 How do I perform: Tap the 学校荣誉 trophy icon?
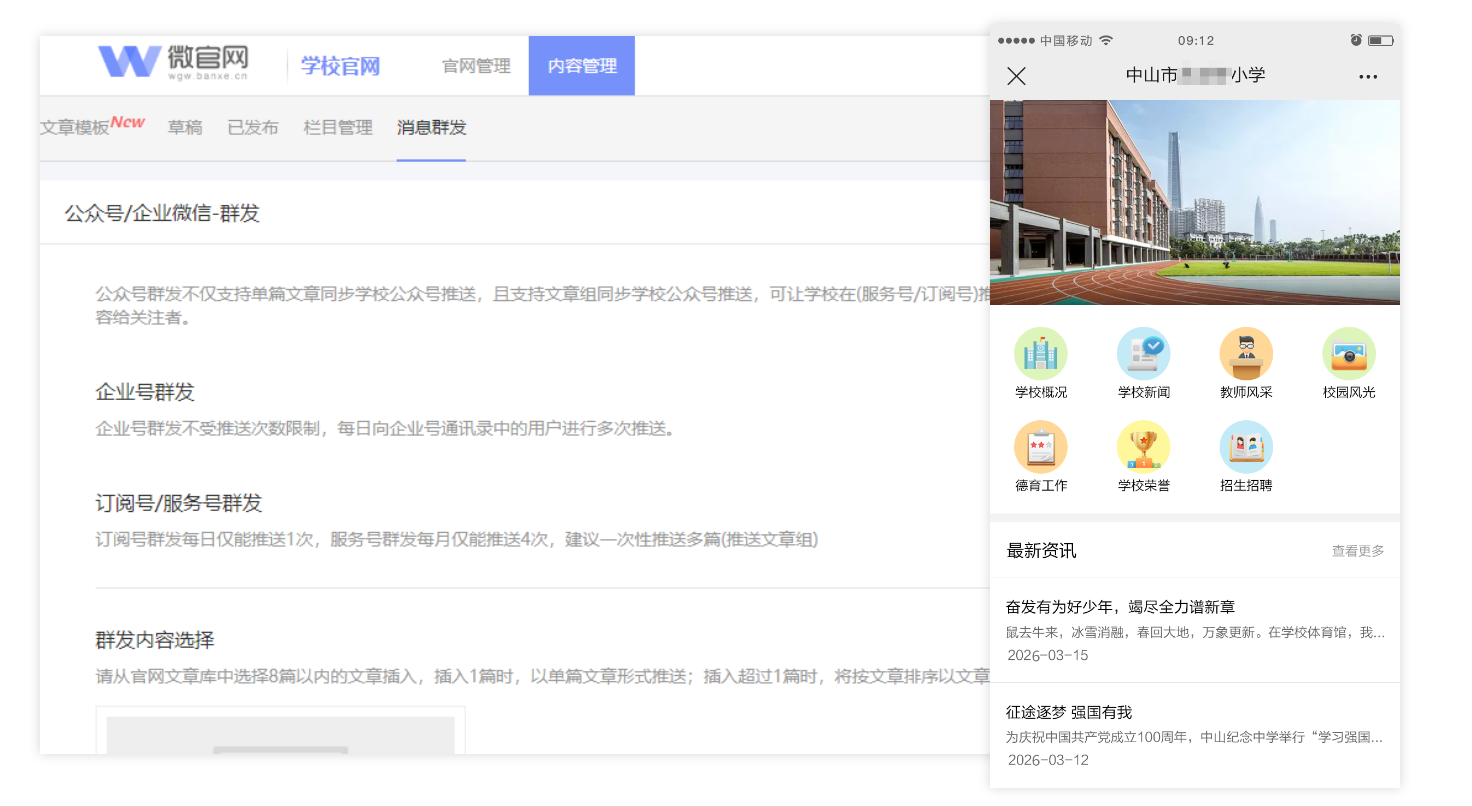pos(1143,448)
